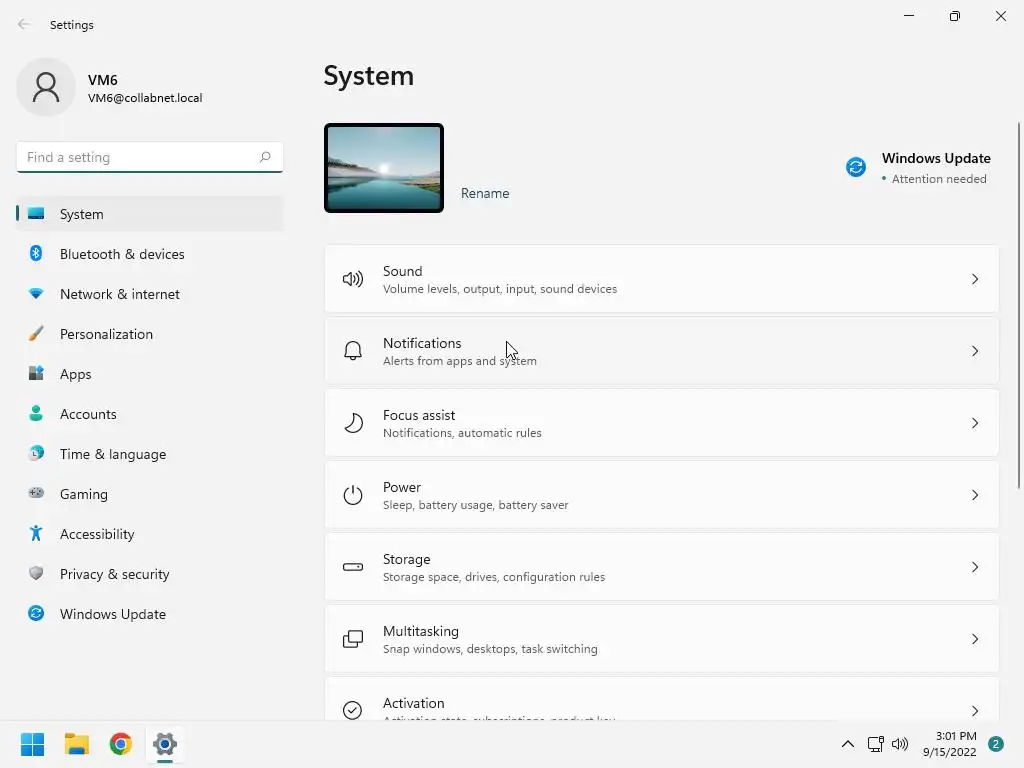Click the Sound description text
This screenshot has height=768, width=1024.
pos(500,289)
